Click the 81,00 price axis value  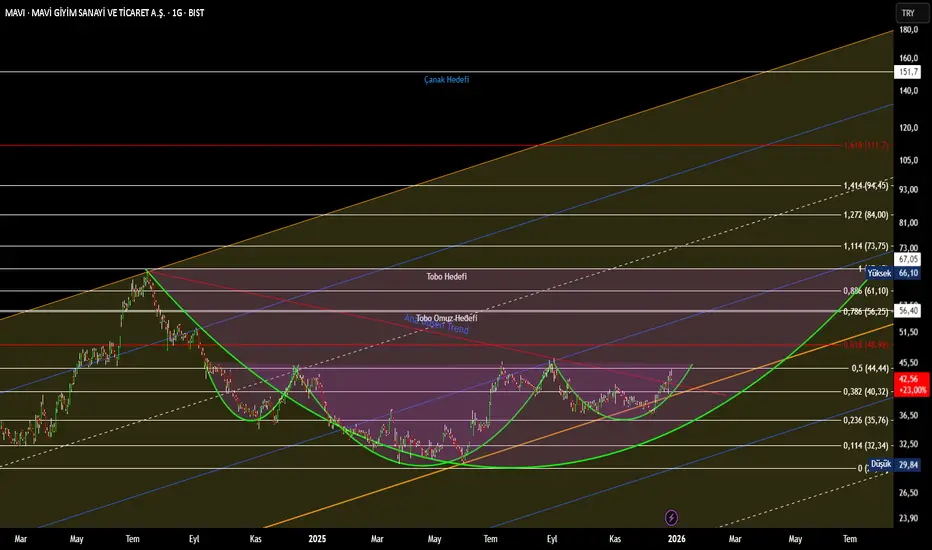point(908,222)
